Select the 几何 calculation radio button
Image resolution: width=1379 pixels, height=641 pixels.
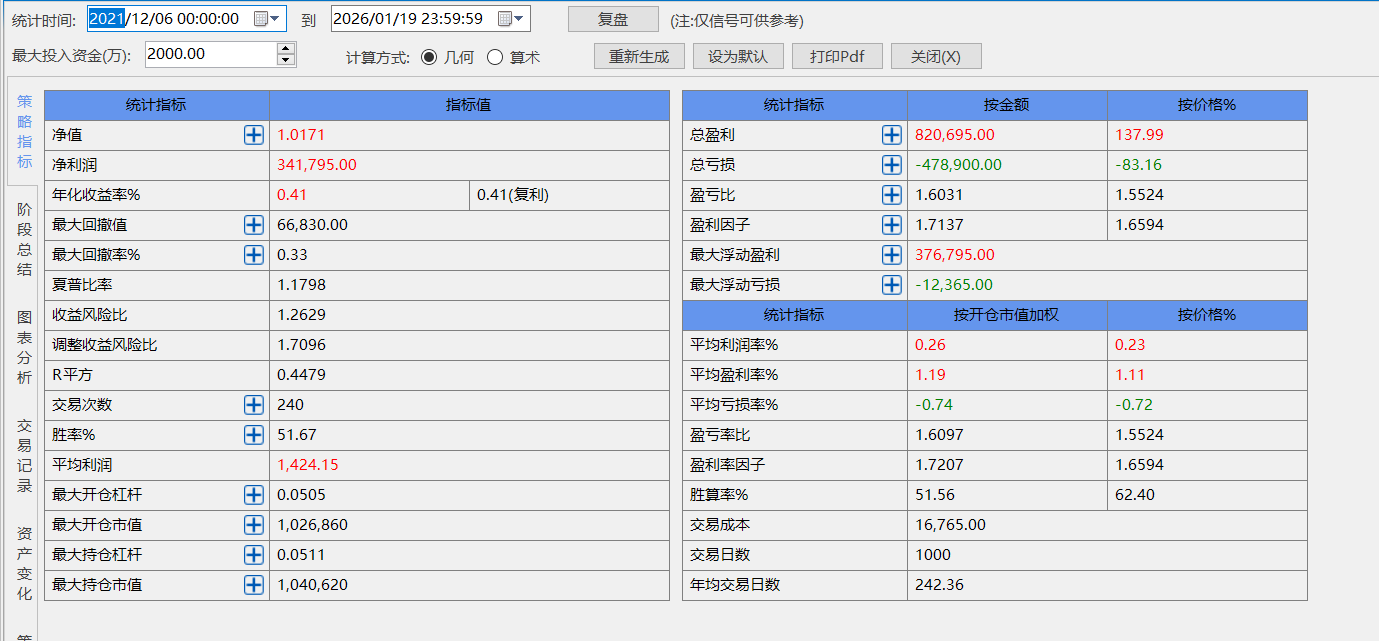[x=429, y=57]
